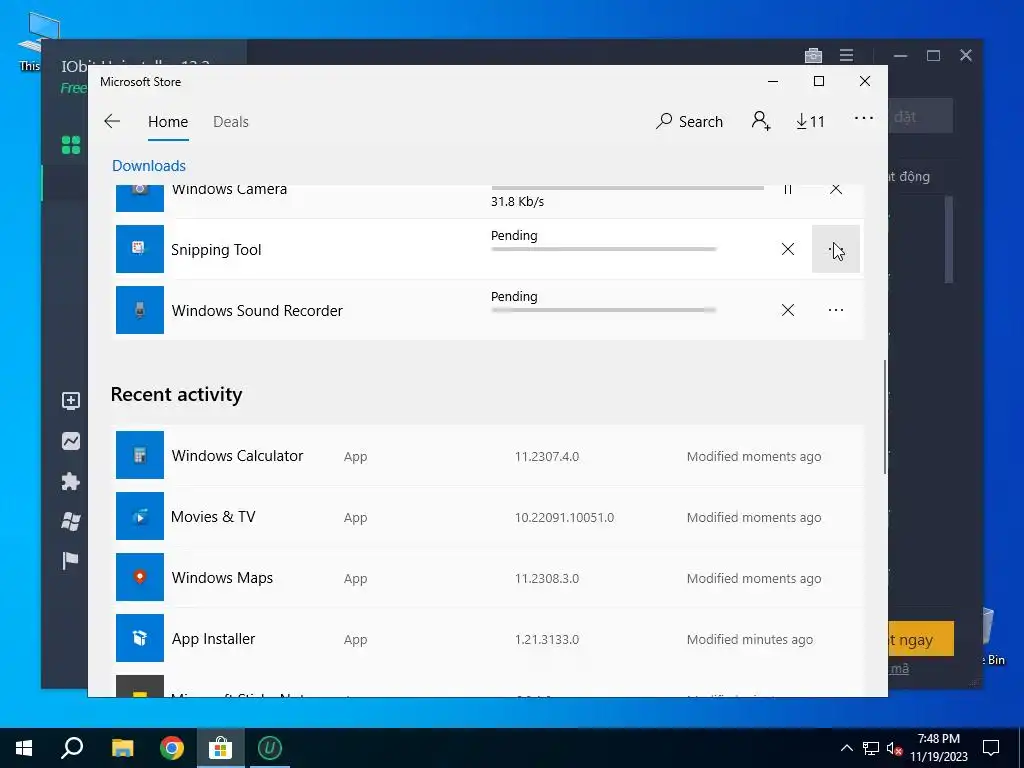Select the Windows Sound Recorder name
The width and height of the screenshot is (1024, 768).
[257, 310]
